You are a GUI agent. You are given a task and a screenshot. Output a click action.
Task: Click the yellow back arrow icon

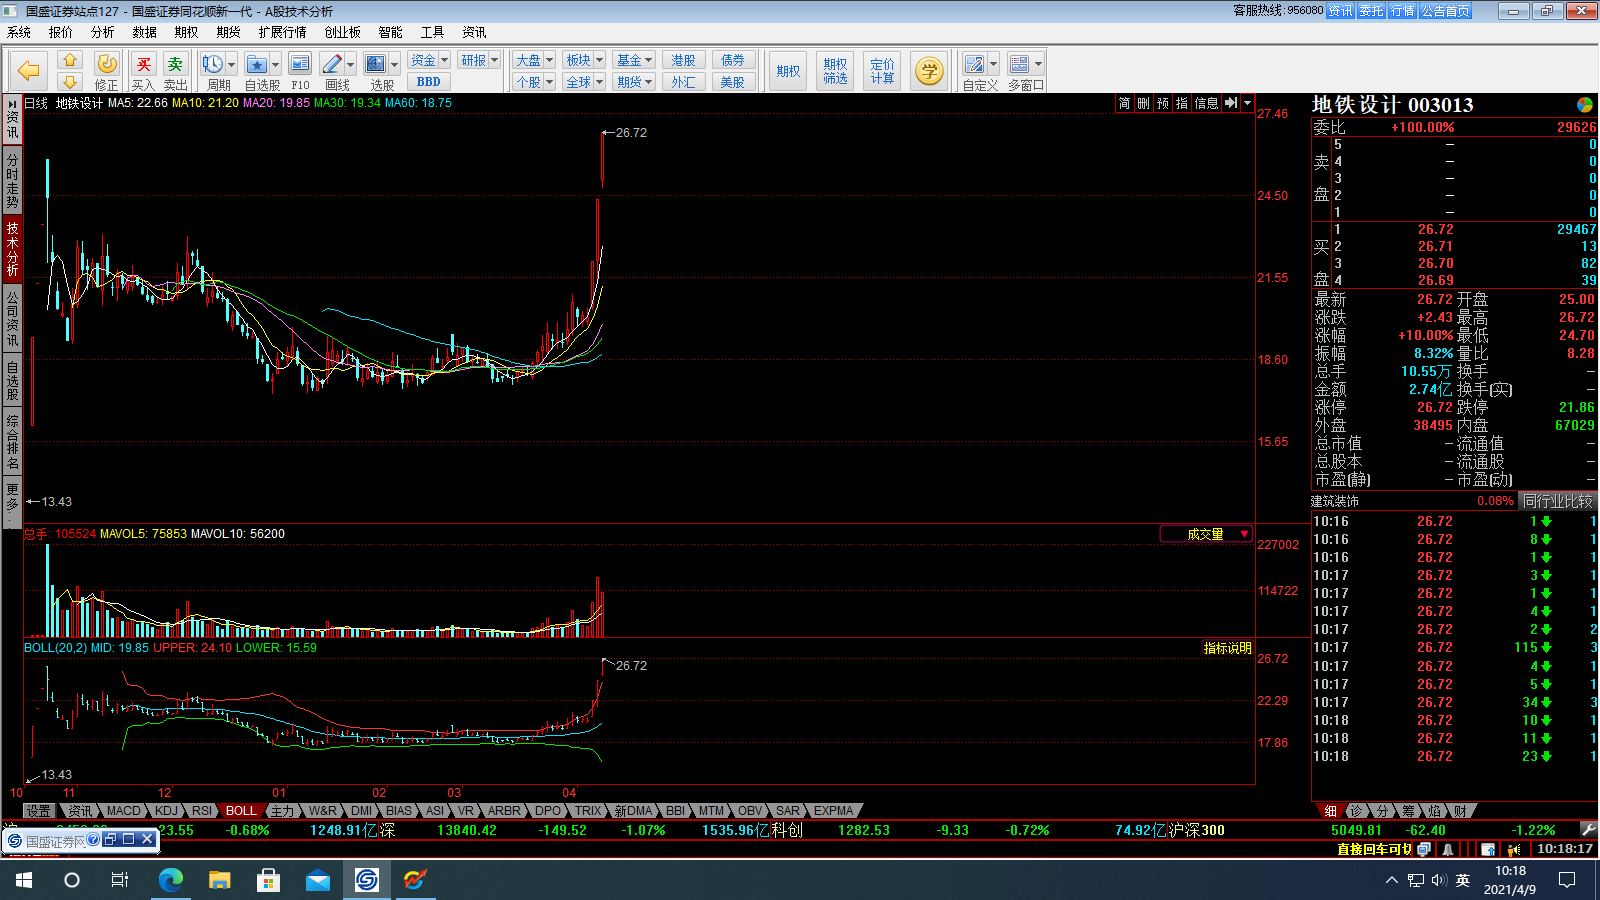point(28,71)
